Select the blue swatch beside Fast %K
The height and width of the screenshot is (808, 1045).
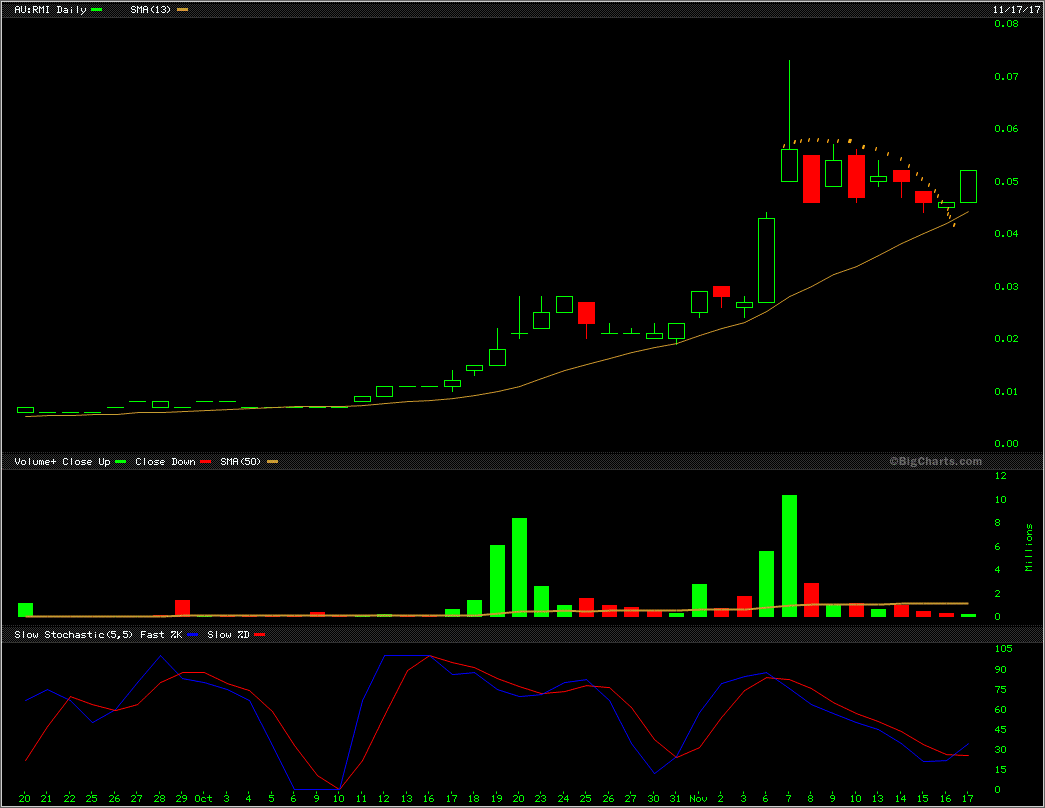[x=193, y=635]
